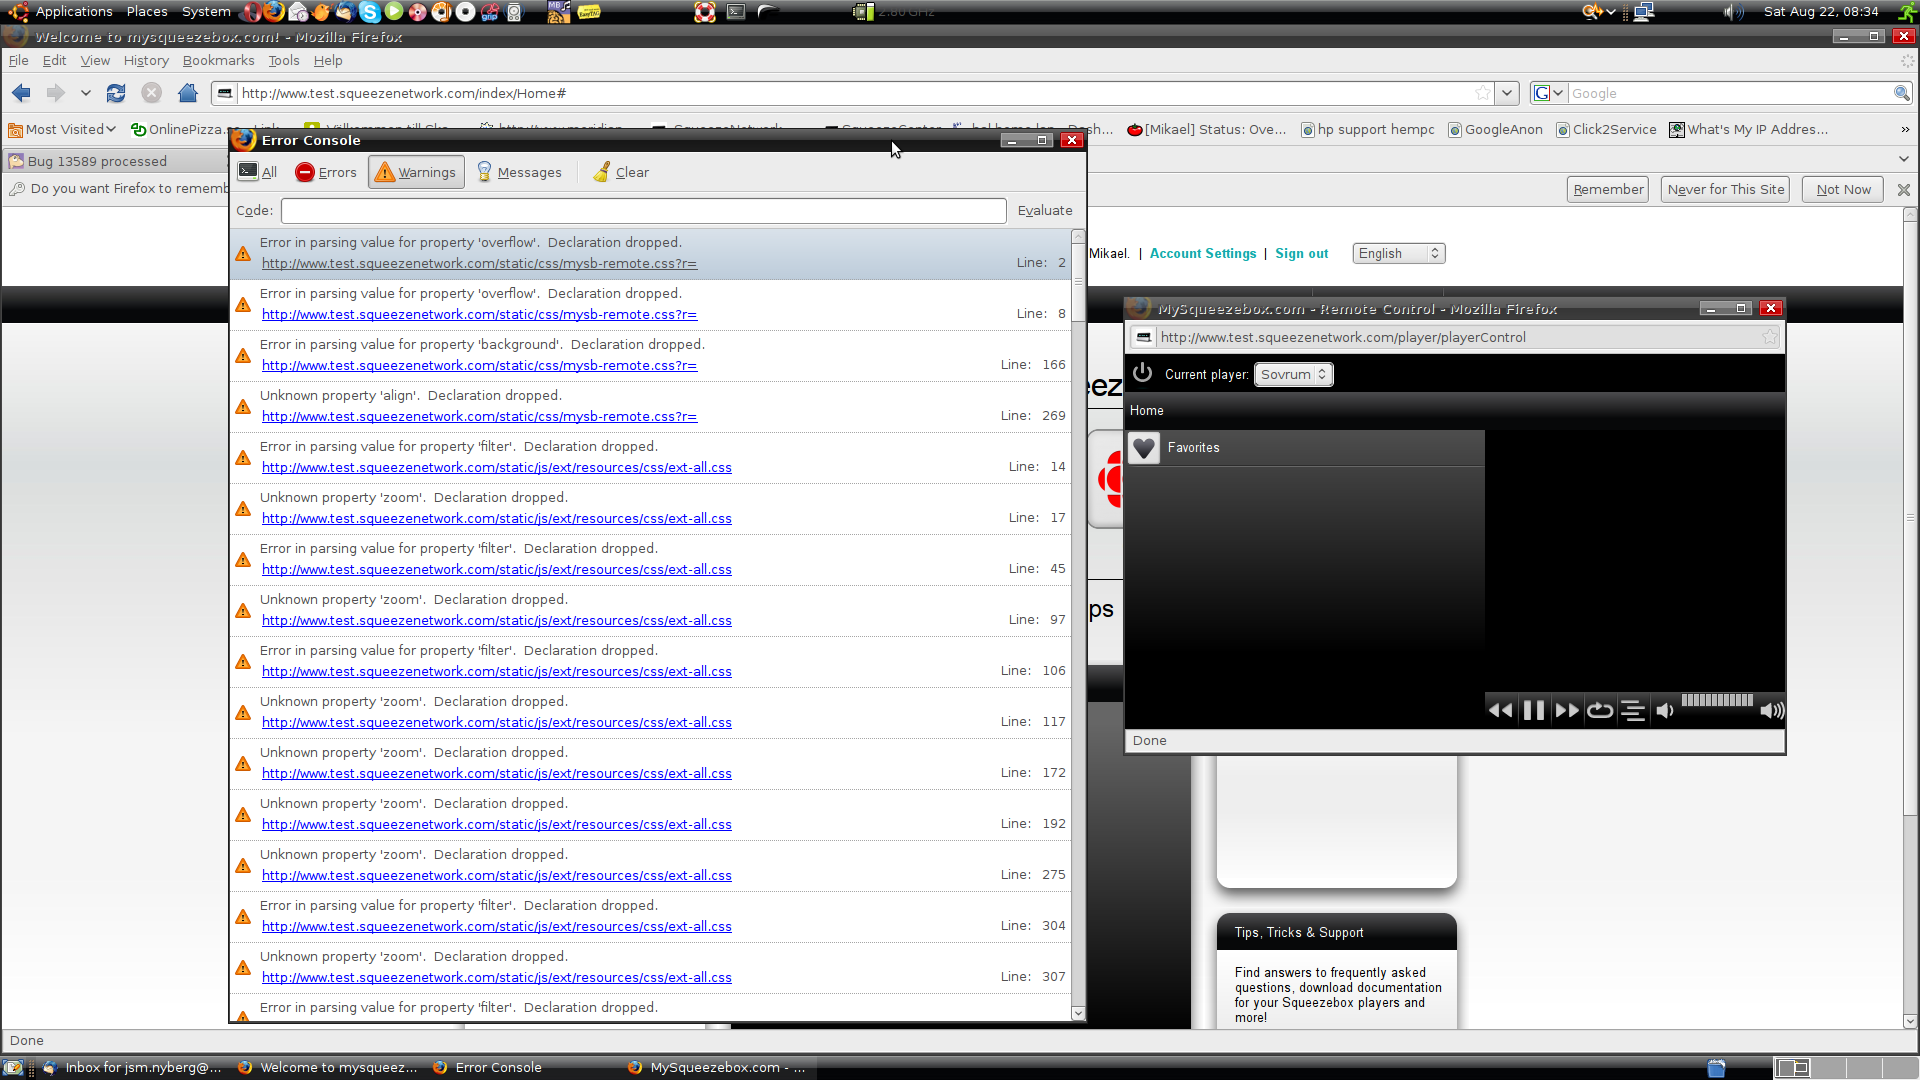Adjust the remote control volume bar
Image resolution: width=1920 pixels, height=1080 pixels.
click(x=1717, y=701)
